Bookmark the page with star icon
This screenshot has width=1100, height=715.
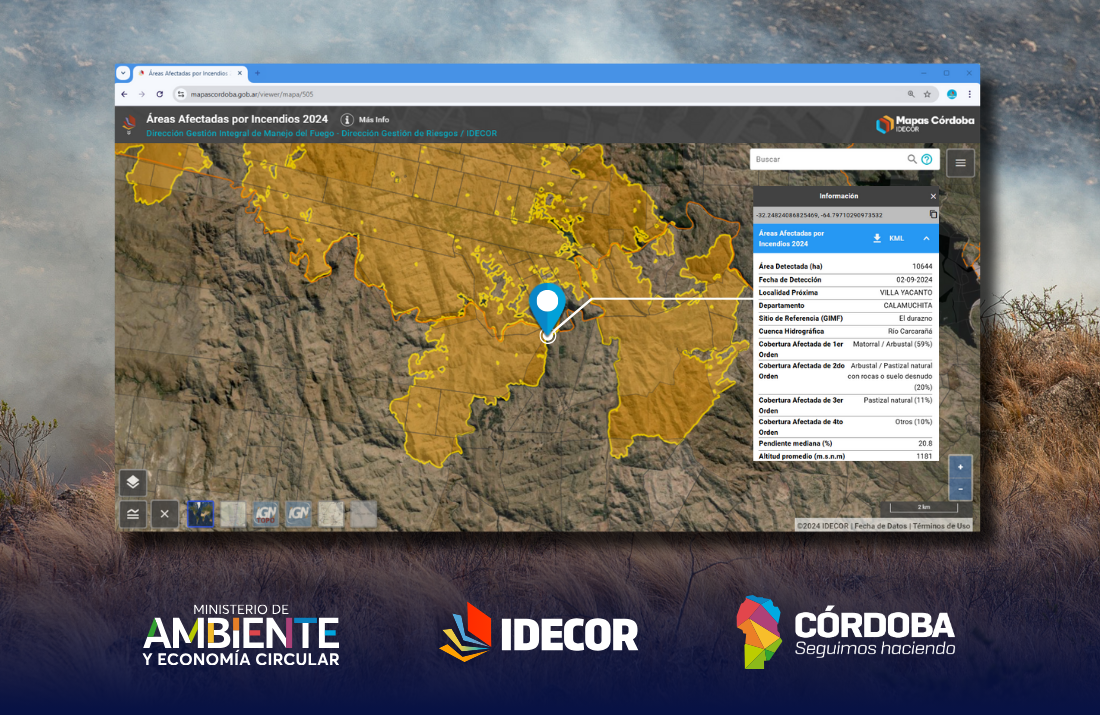[x=927, y=94]
